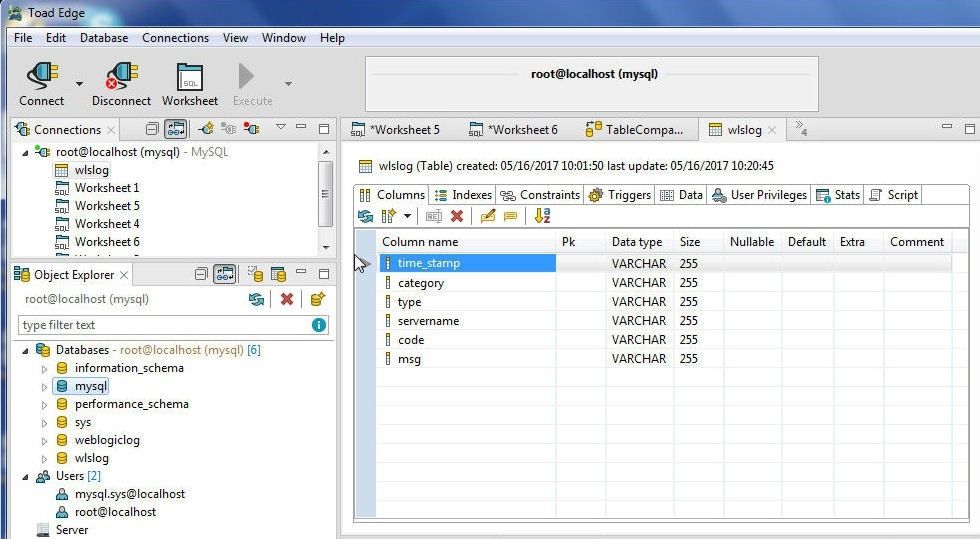980x539 pixels.
Task: Collapse root@localhost (mysql) connection node
Action: (25, 153)
